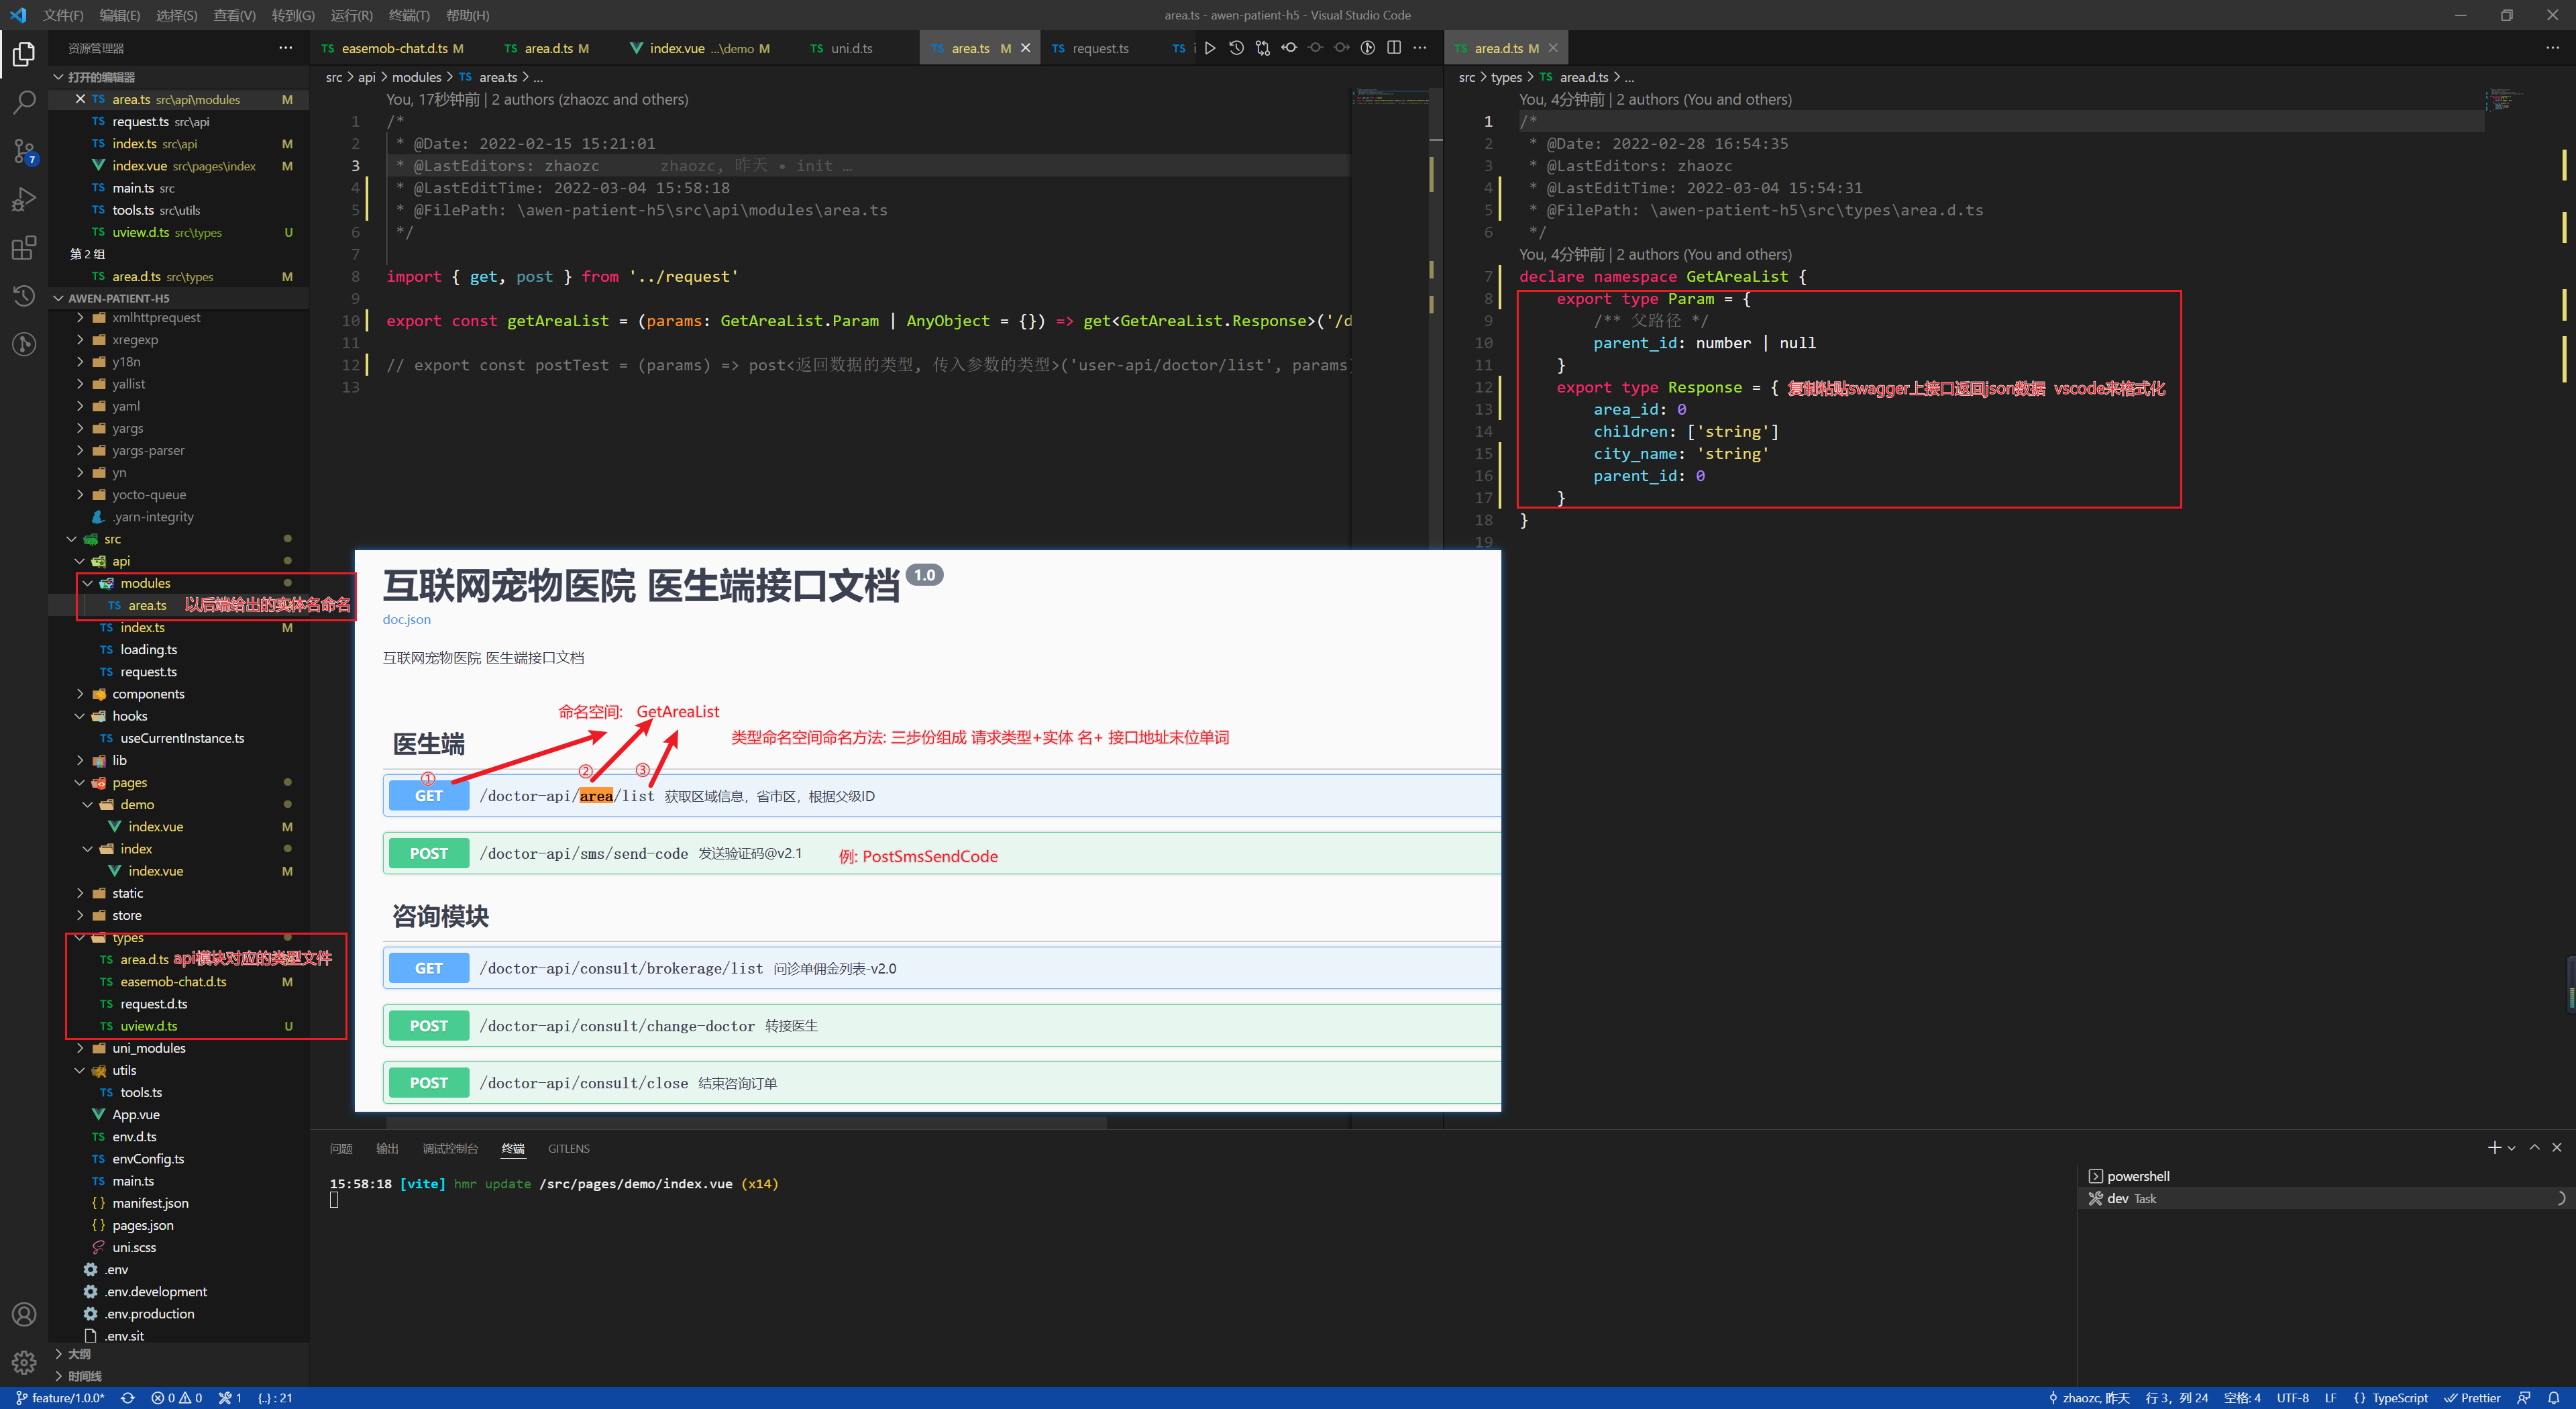Open Run and Debug view
The width and height of the screenshot is (2576, 1409).
pos(24,199)
